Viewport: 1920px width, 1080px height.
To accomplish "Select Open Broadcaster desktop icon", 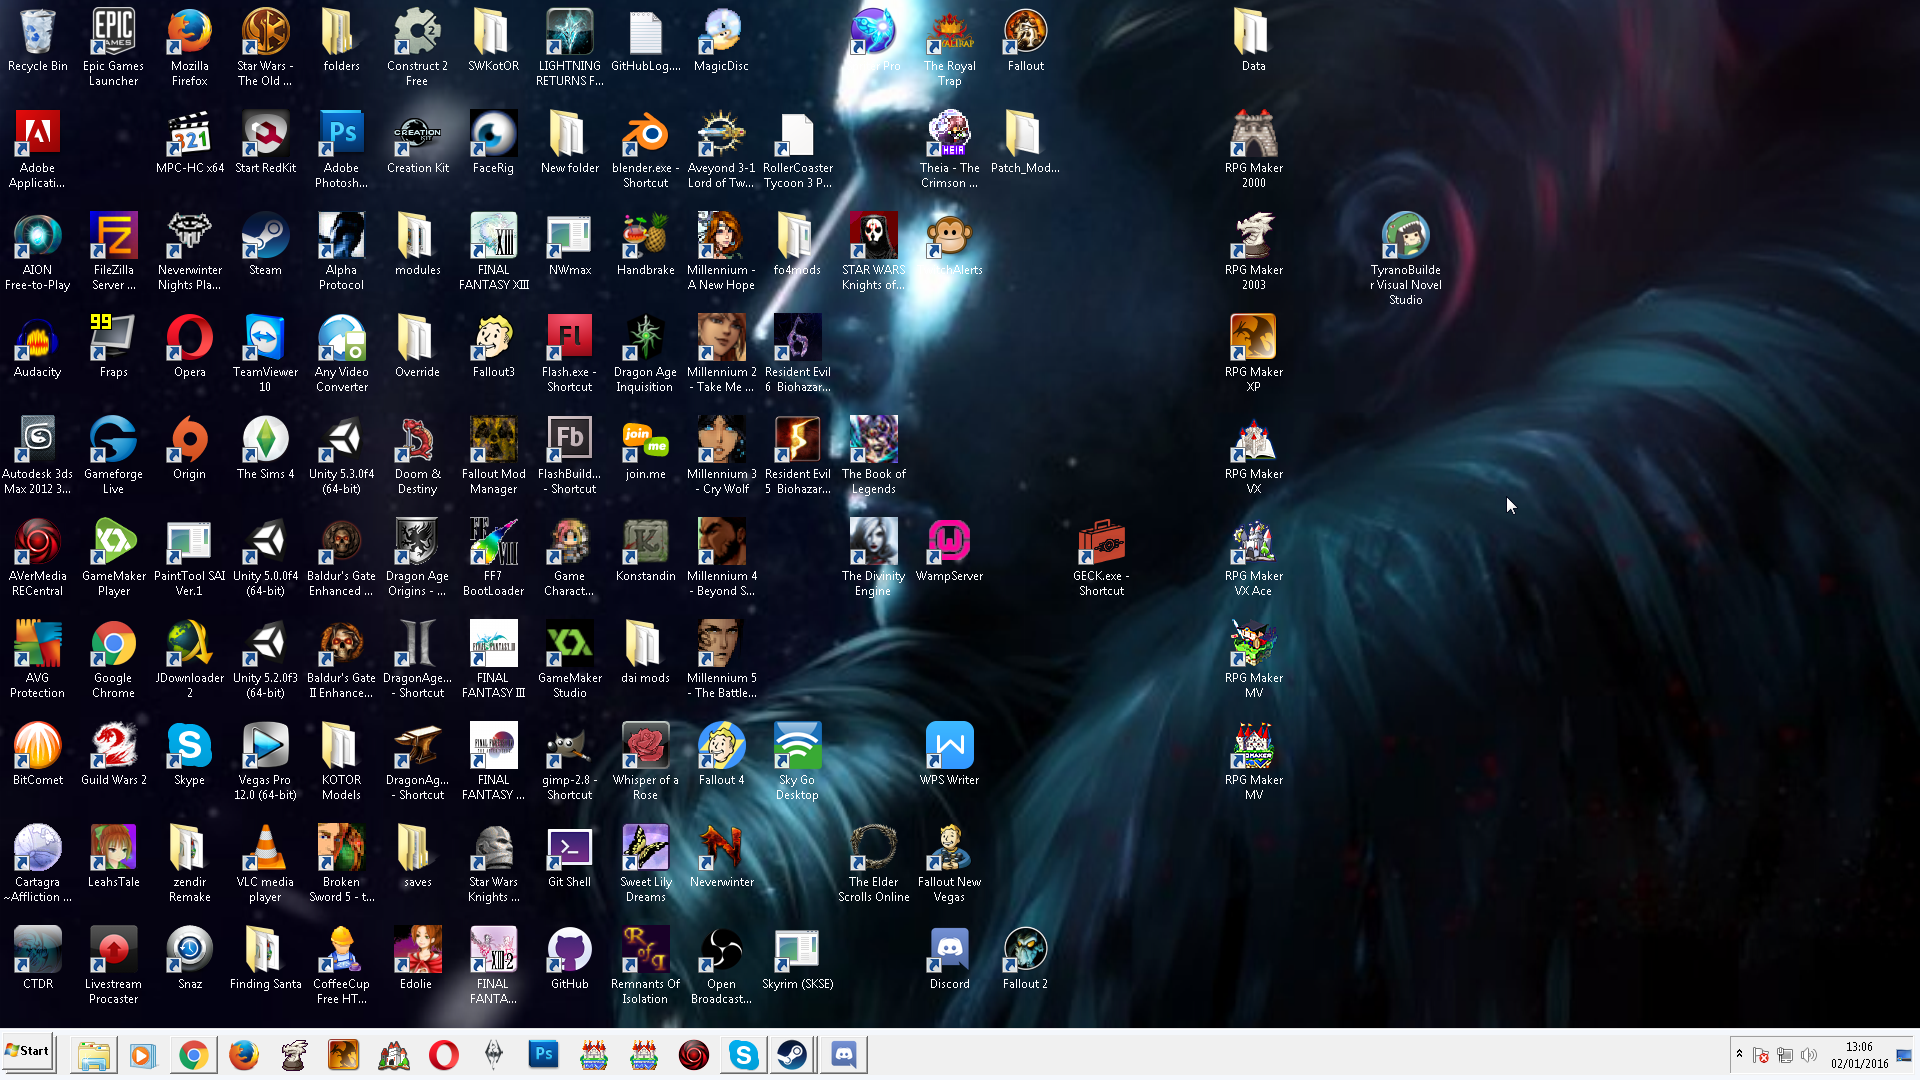I will (x=721, y=966).
